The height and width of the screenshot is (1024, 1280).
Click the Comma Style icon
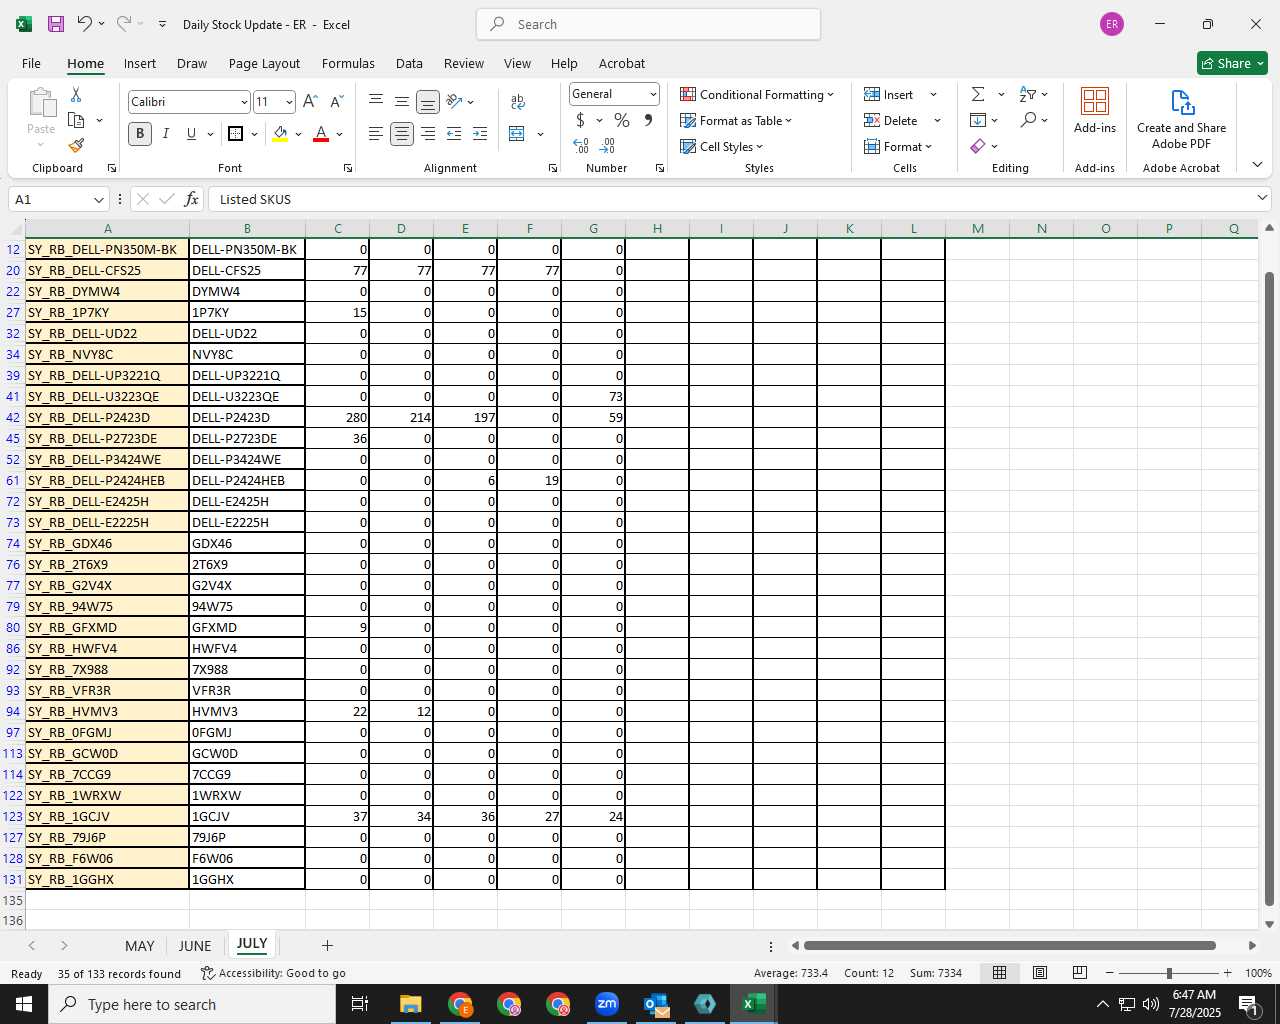648,120
